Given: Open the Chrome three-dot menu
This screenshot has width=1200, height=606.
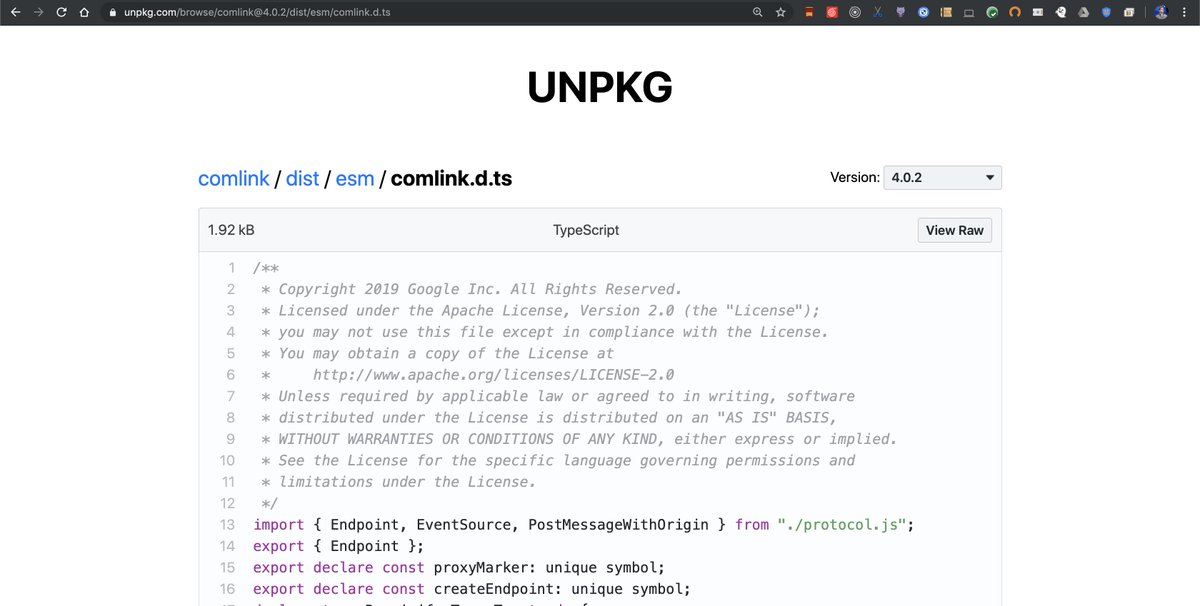Looking at the screenshot, I should click(1184, 12).
